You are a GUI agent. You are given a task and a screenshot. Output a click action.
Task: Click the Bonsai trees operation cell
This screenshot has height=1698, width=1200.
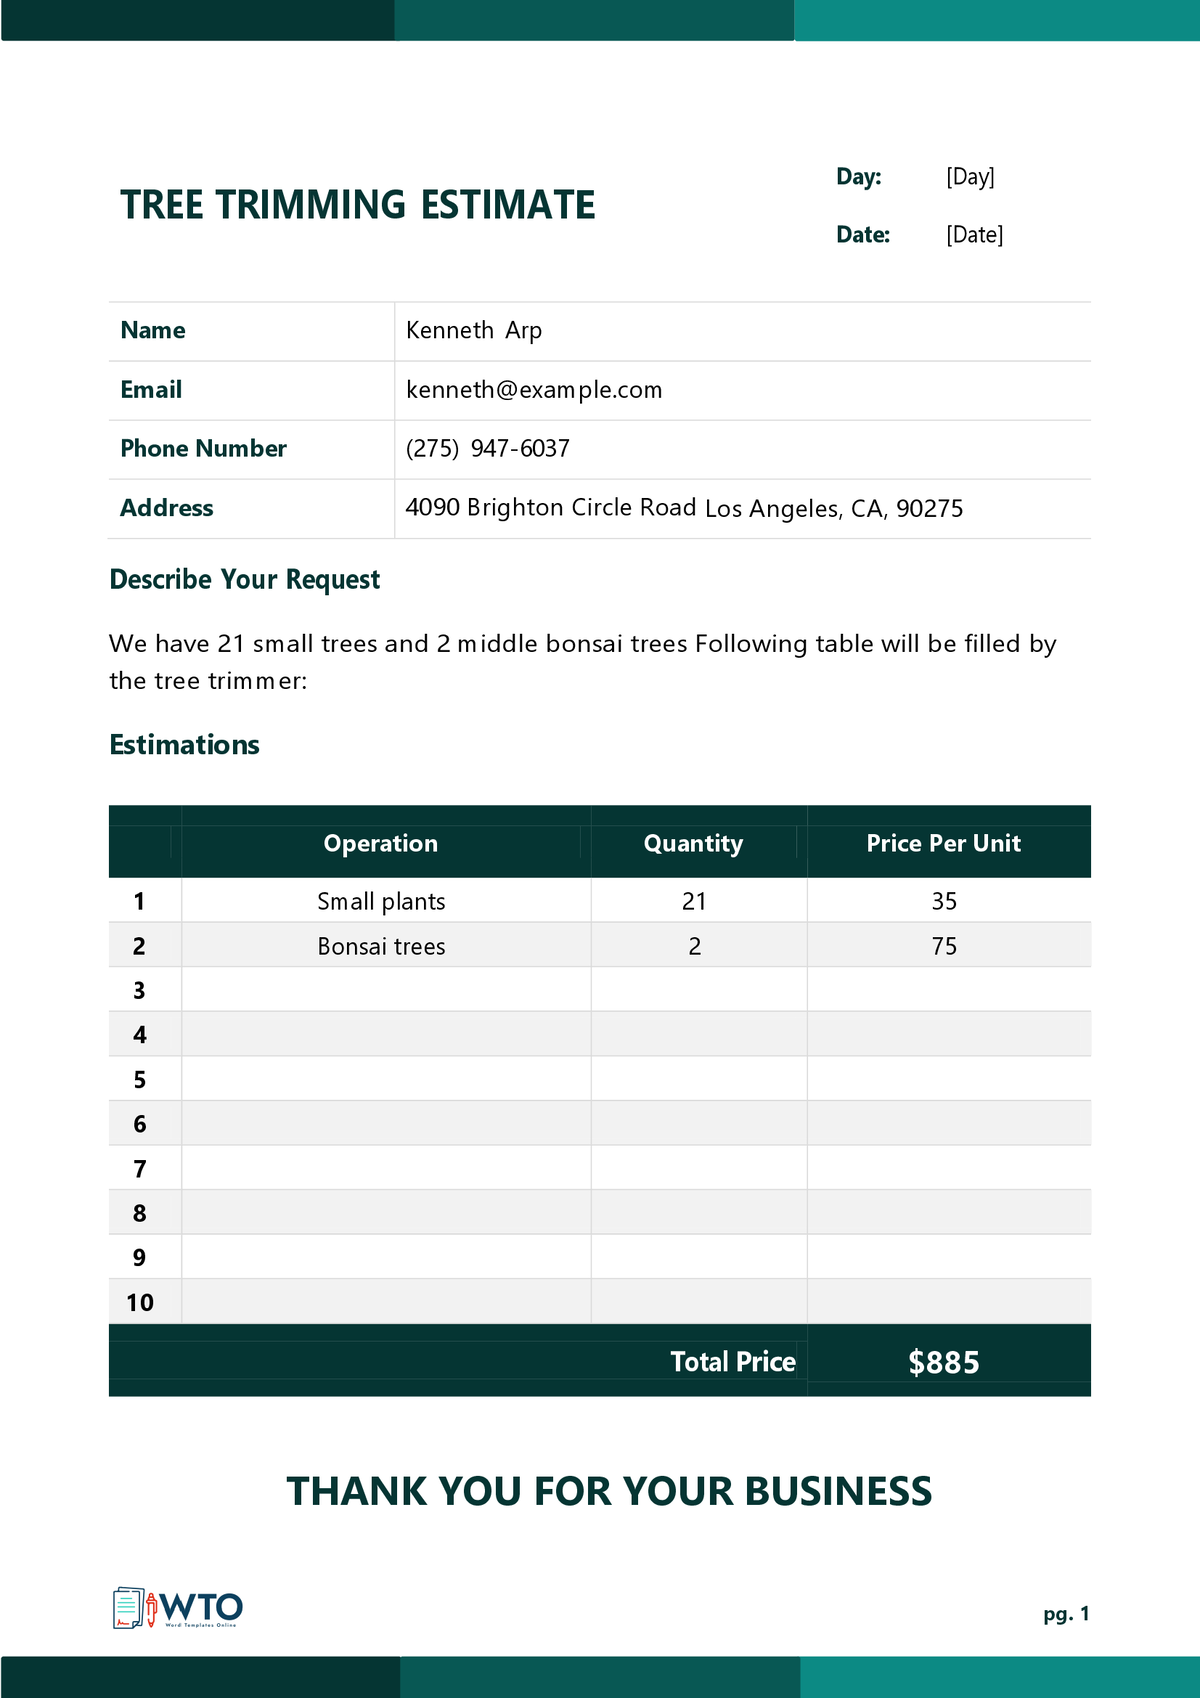point(381,946)
